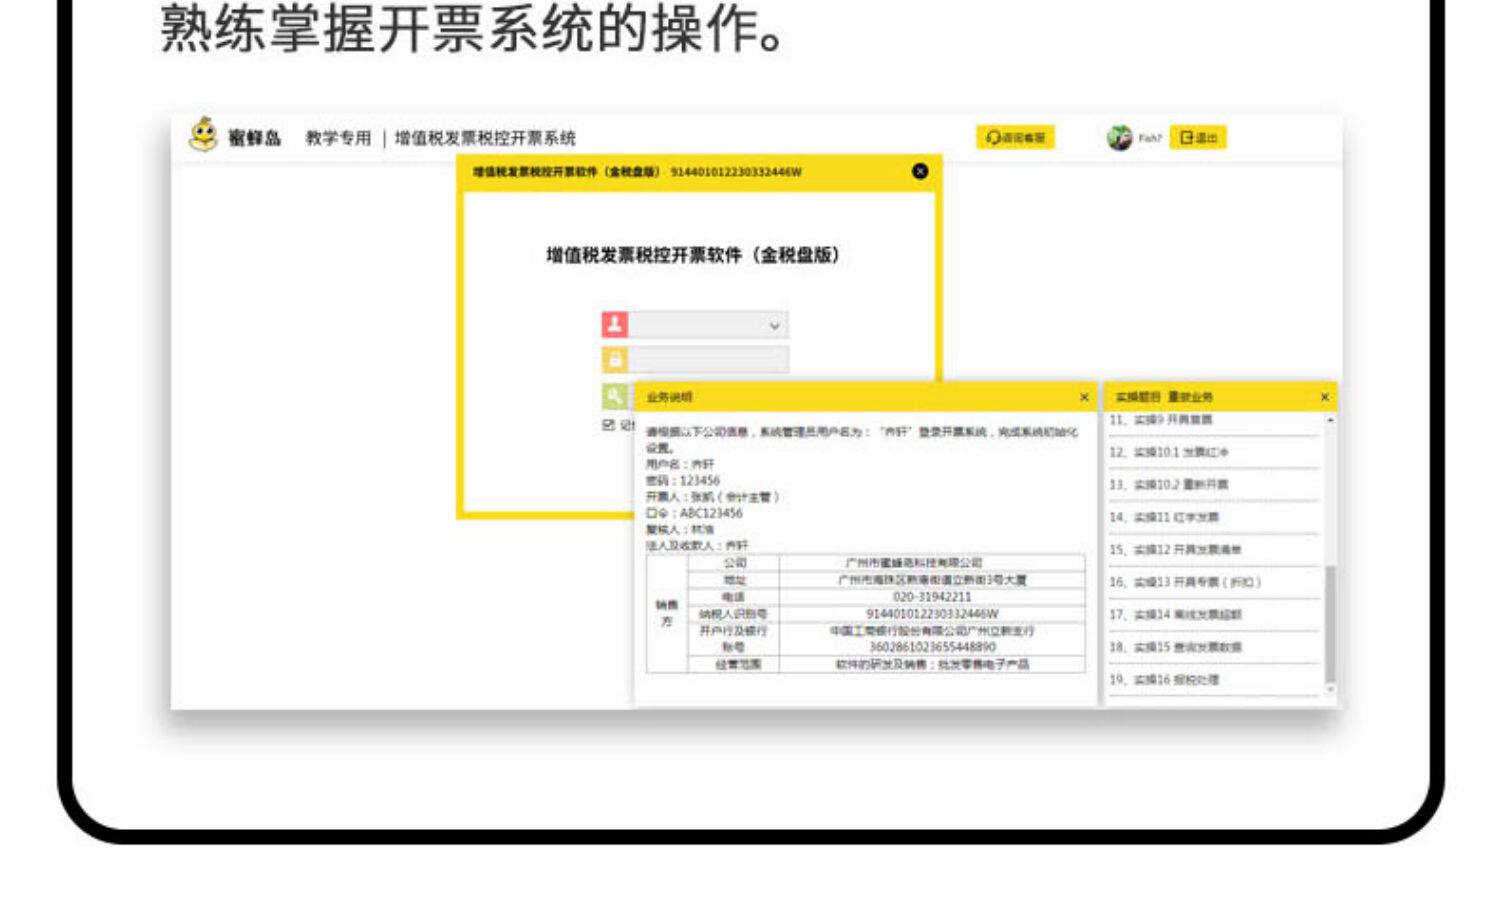Click the user avatar picture
The width and height of the screenshot is (1500, 922).
1120,138
